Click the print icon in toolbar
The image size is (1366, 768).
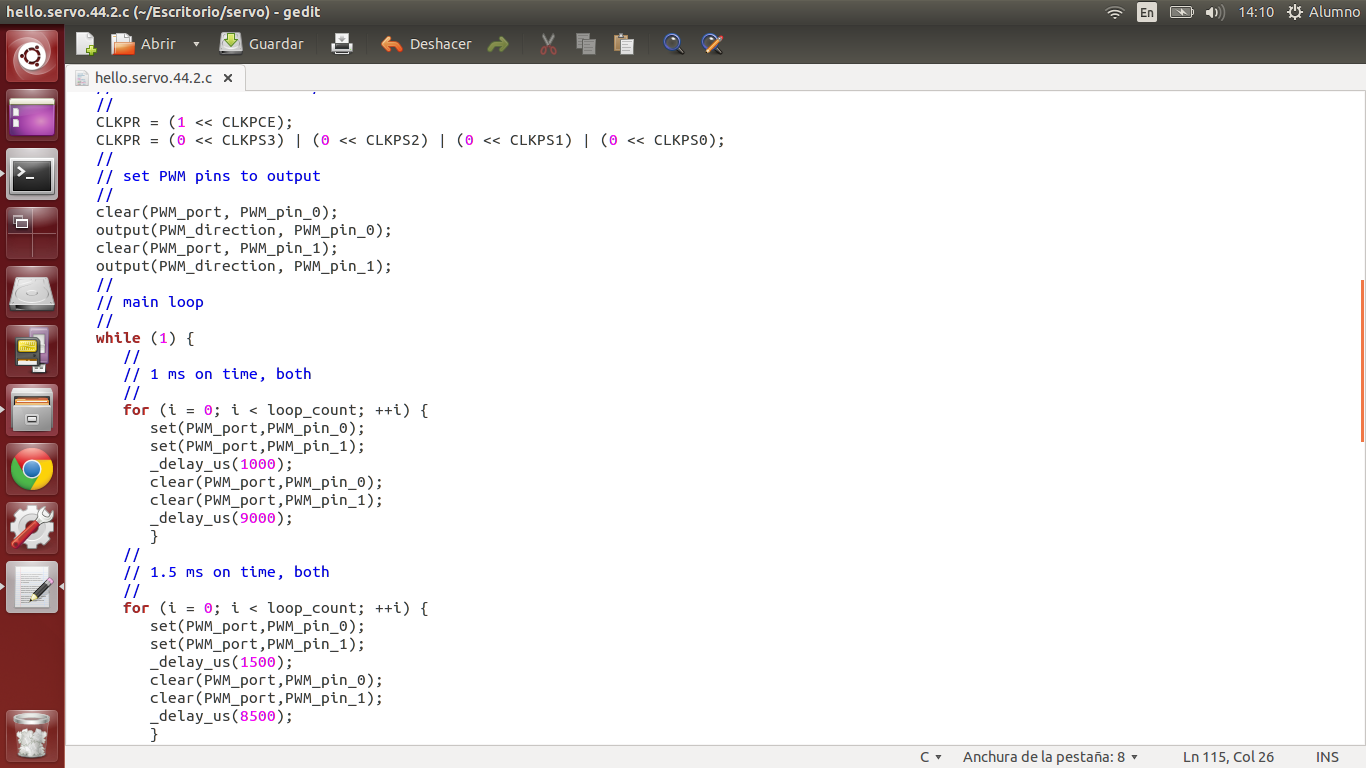tap(342, 44)
